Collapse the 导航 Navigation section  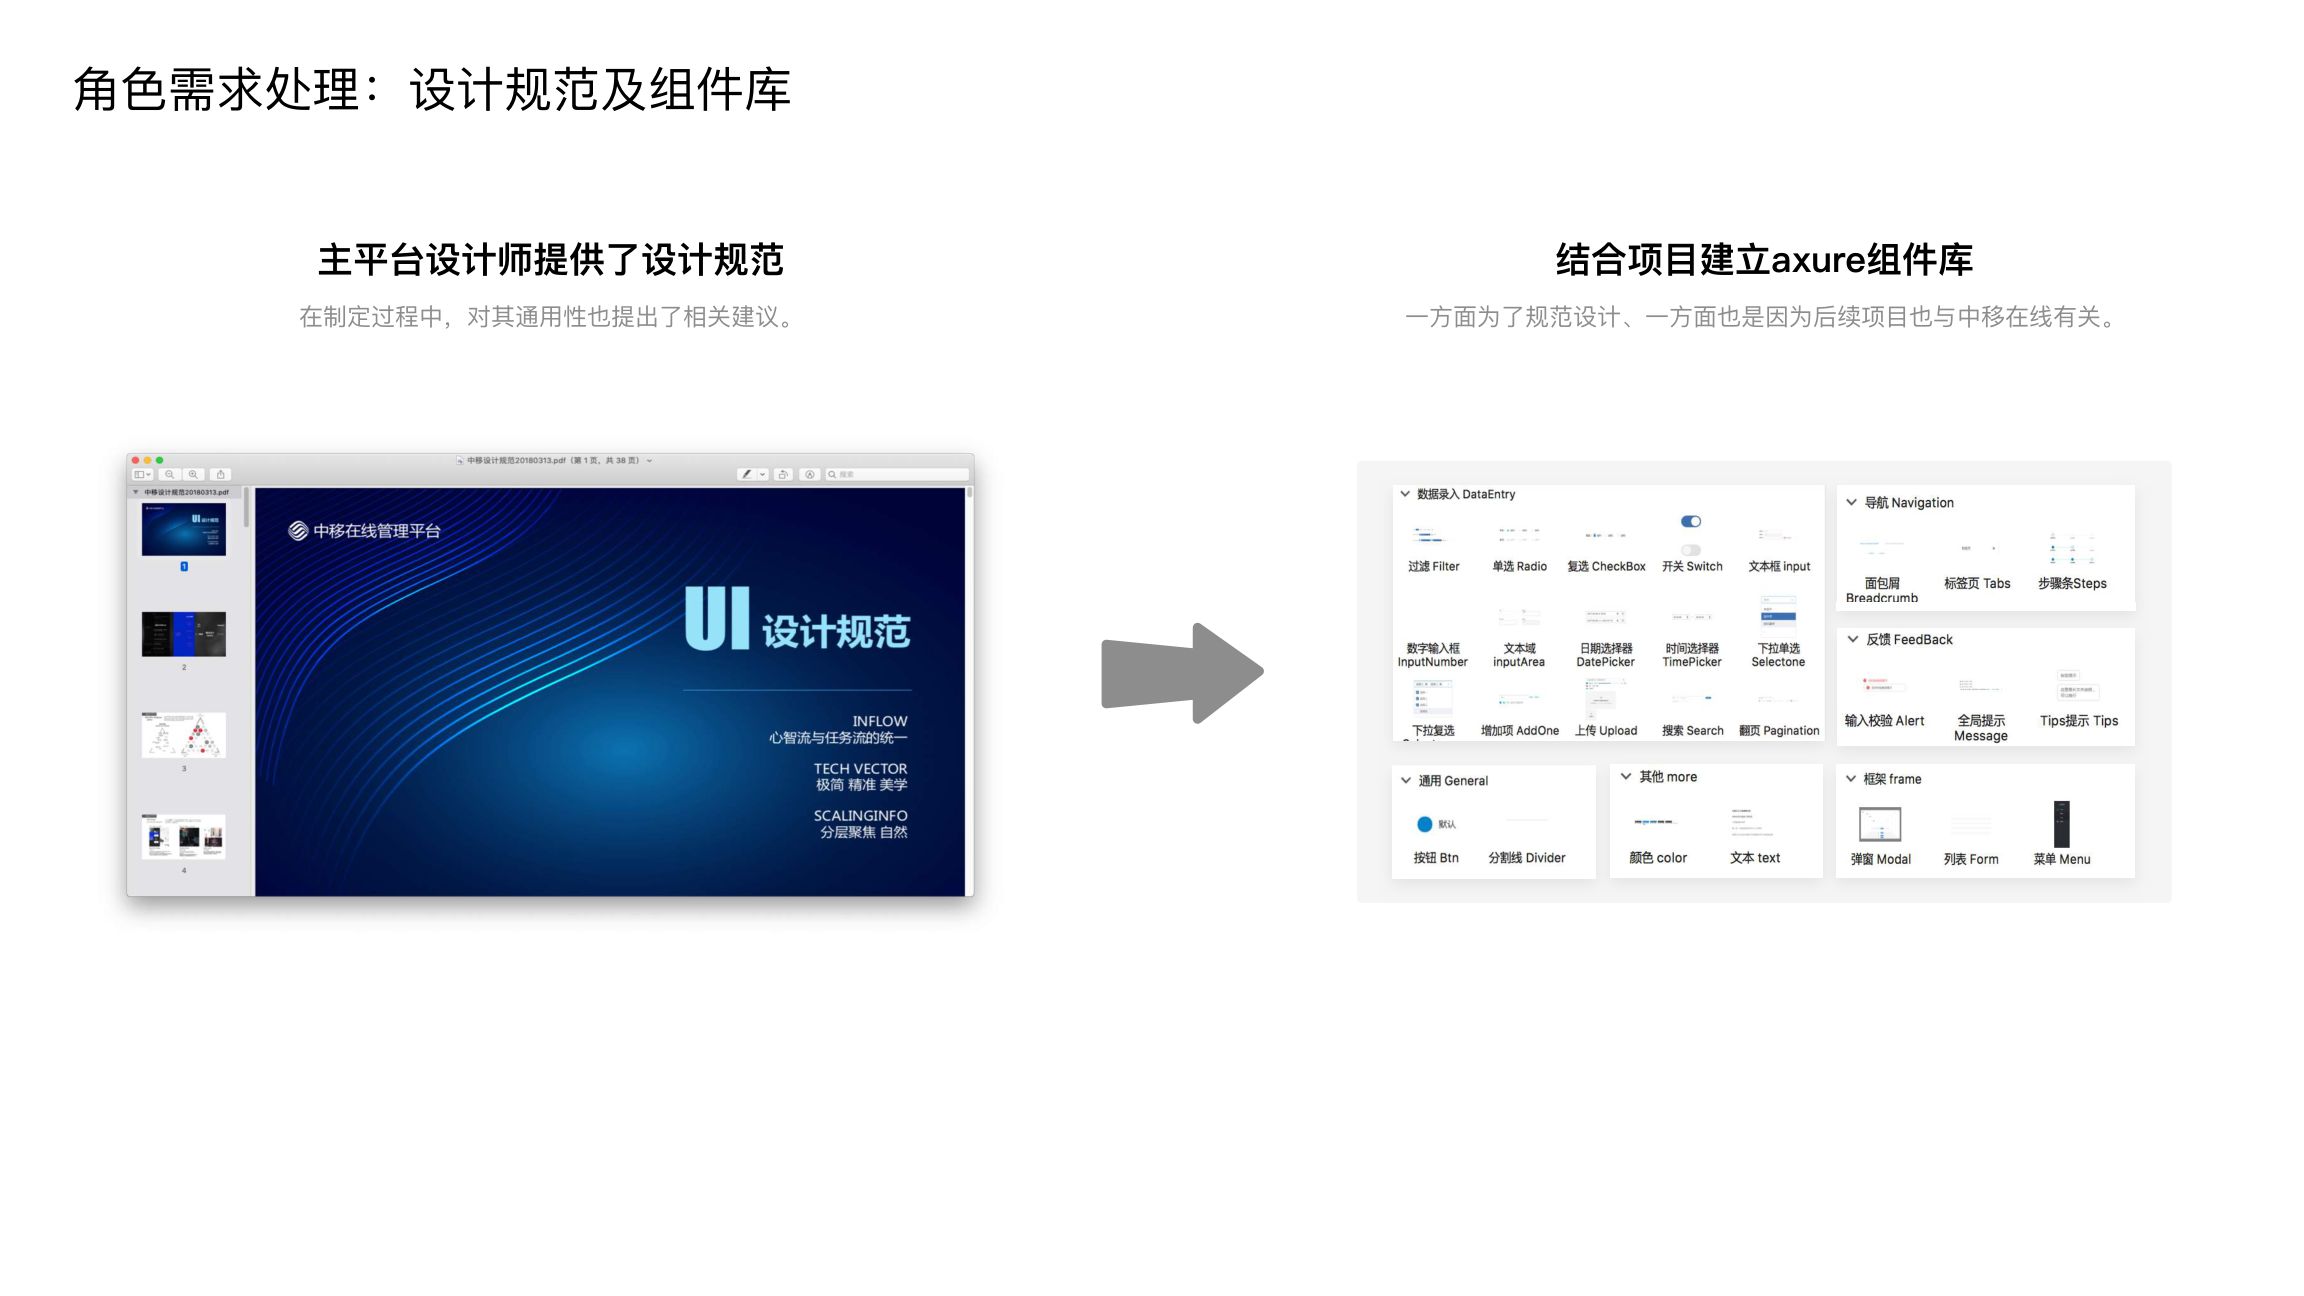pos(1851,502)
